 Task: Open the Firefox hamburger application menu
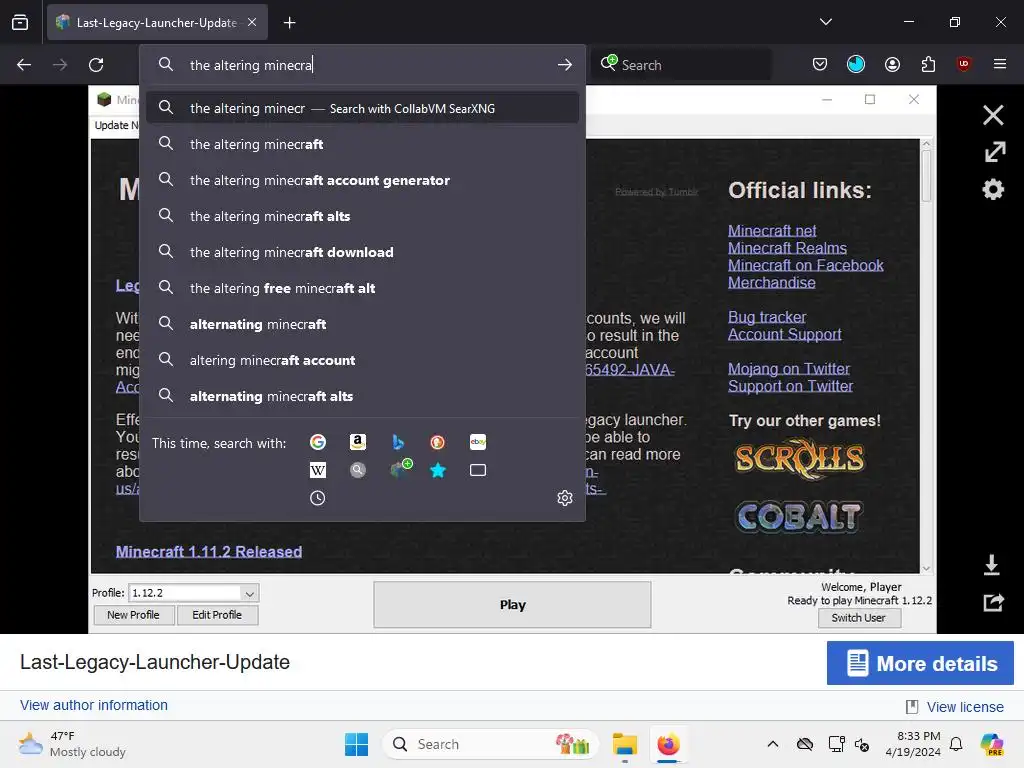pyautogui.click(x=1000, y=64)
